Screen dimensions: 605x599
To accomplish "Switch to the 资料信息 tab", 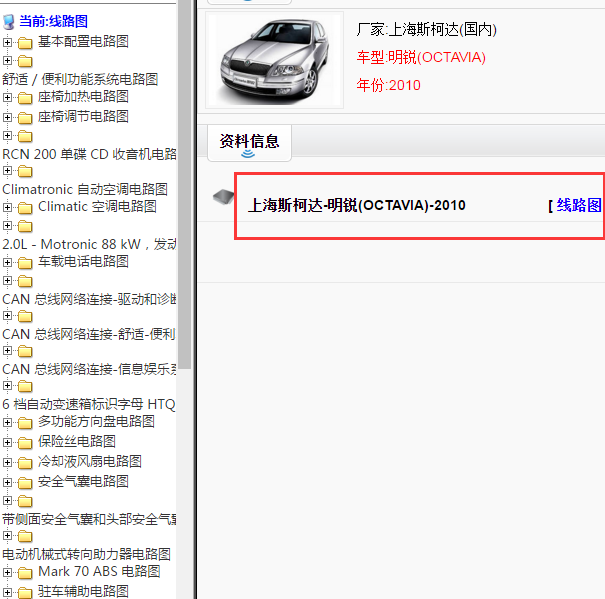I will (249, 143).
